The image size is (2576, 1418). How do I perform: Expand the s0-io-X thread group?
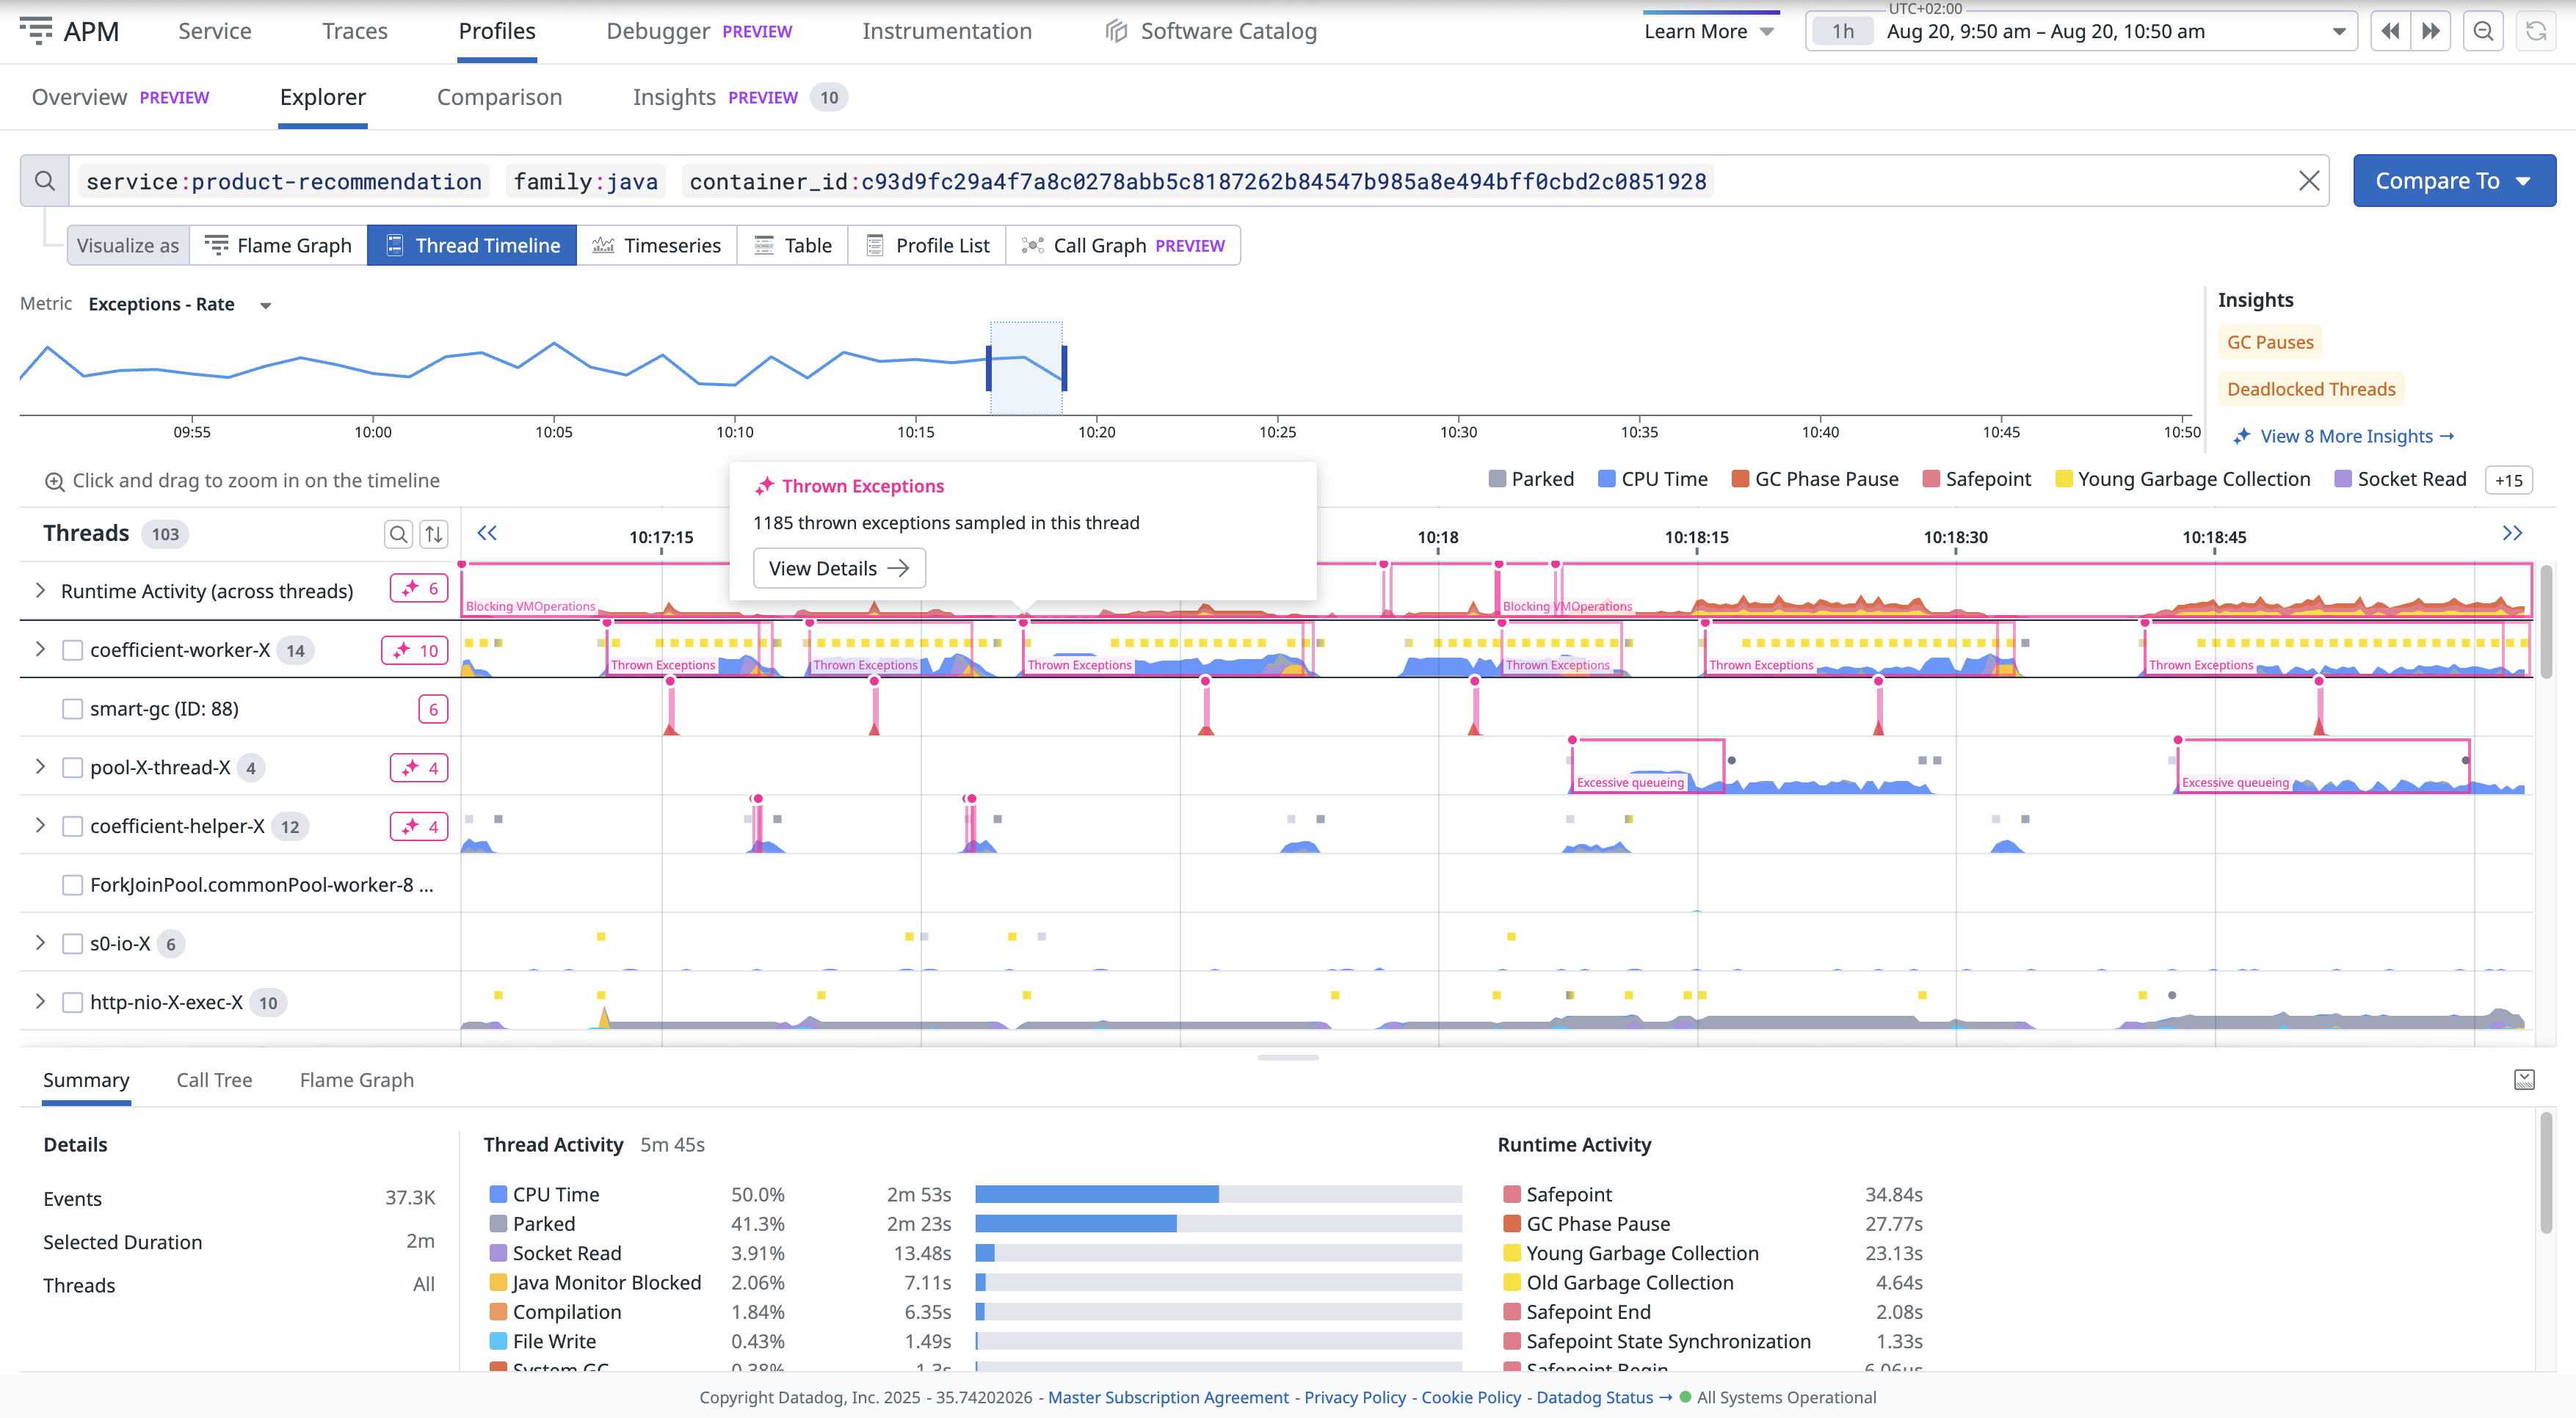[x=40, y=943]
